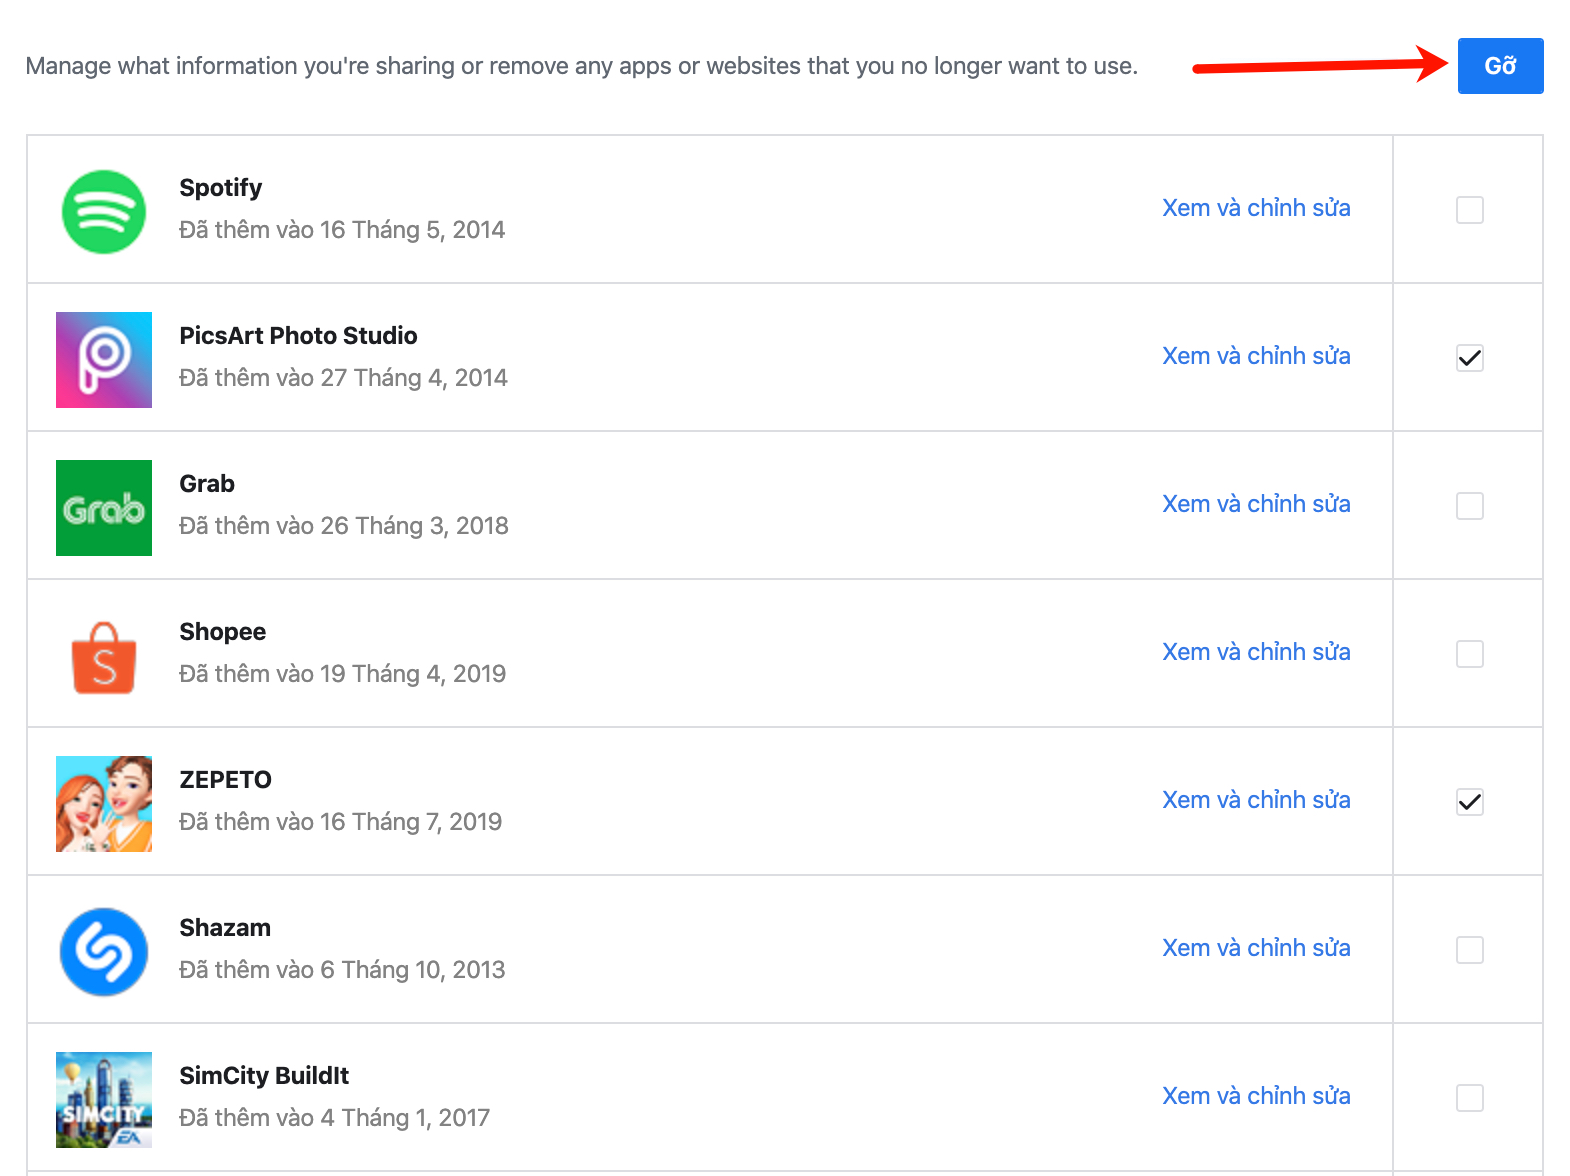Uncheck the PicsArt Photo Studio checkbox

click(1469, 358)
